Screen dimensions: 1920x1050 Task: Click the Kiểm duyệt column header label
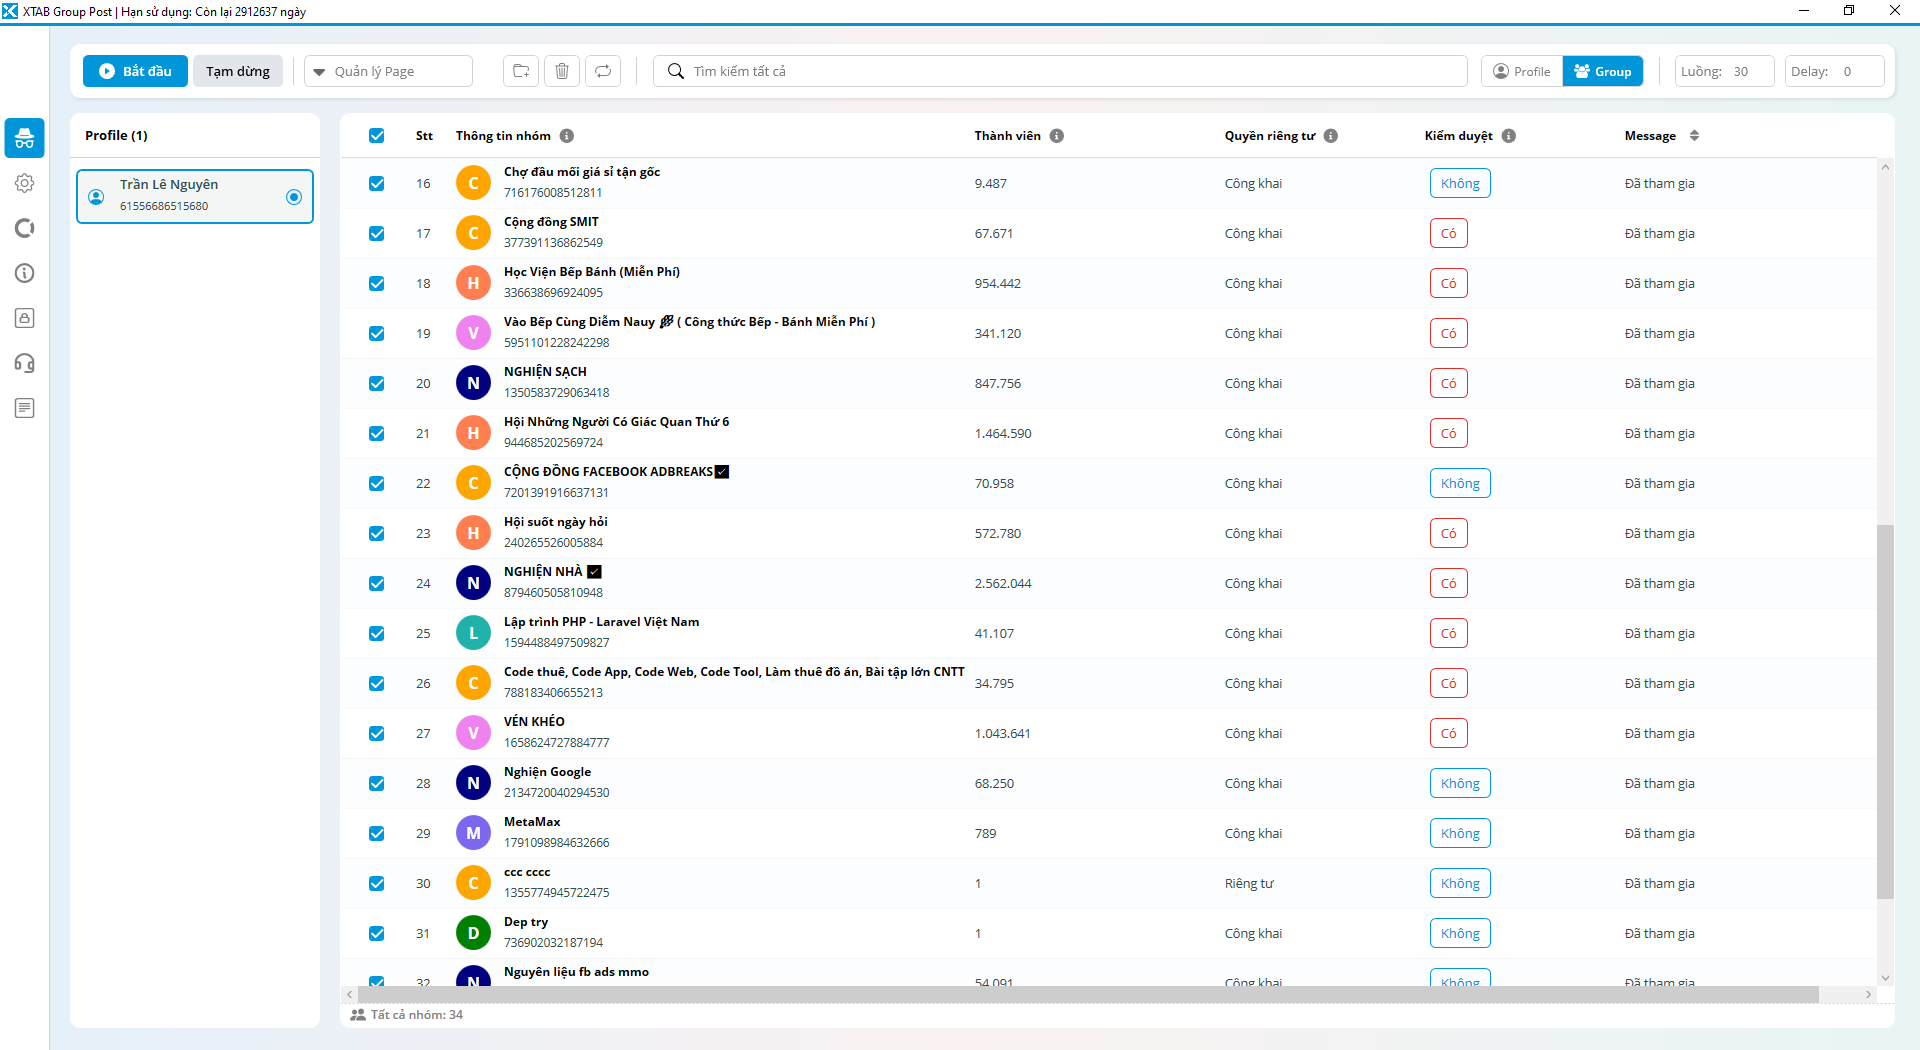tap(1458, 136)
